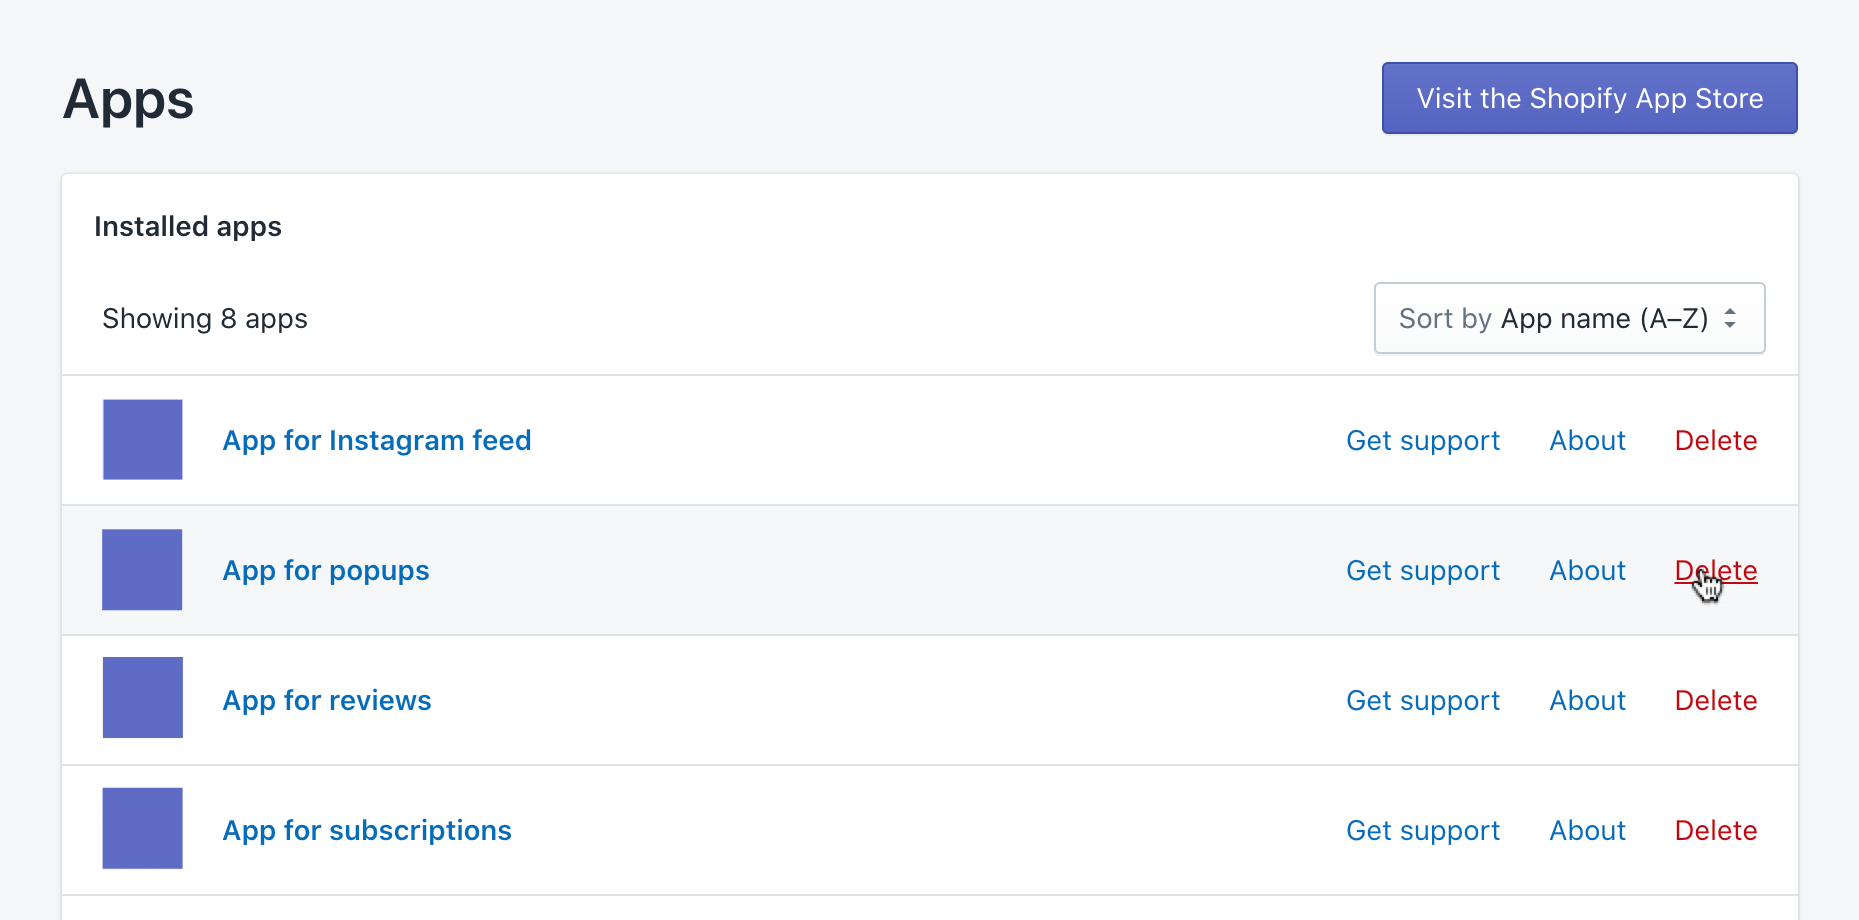Viewport: 1859px width, 920px height.
Task: Open App for popups
Action: coord(326,570)
